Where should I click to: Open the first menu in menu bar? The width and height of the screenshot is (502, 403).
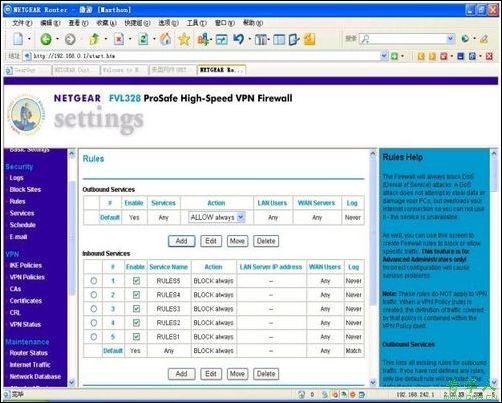coord(22,23)
